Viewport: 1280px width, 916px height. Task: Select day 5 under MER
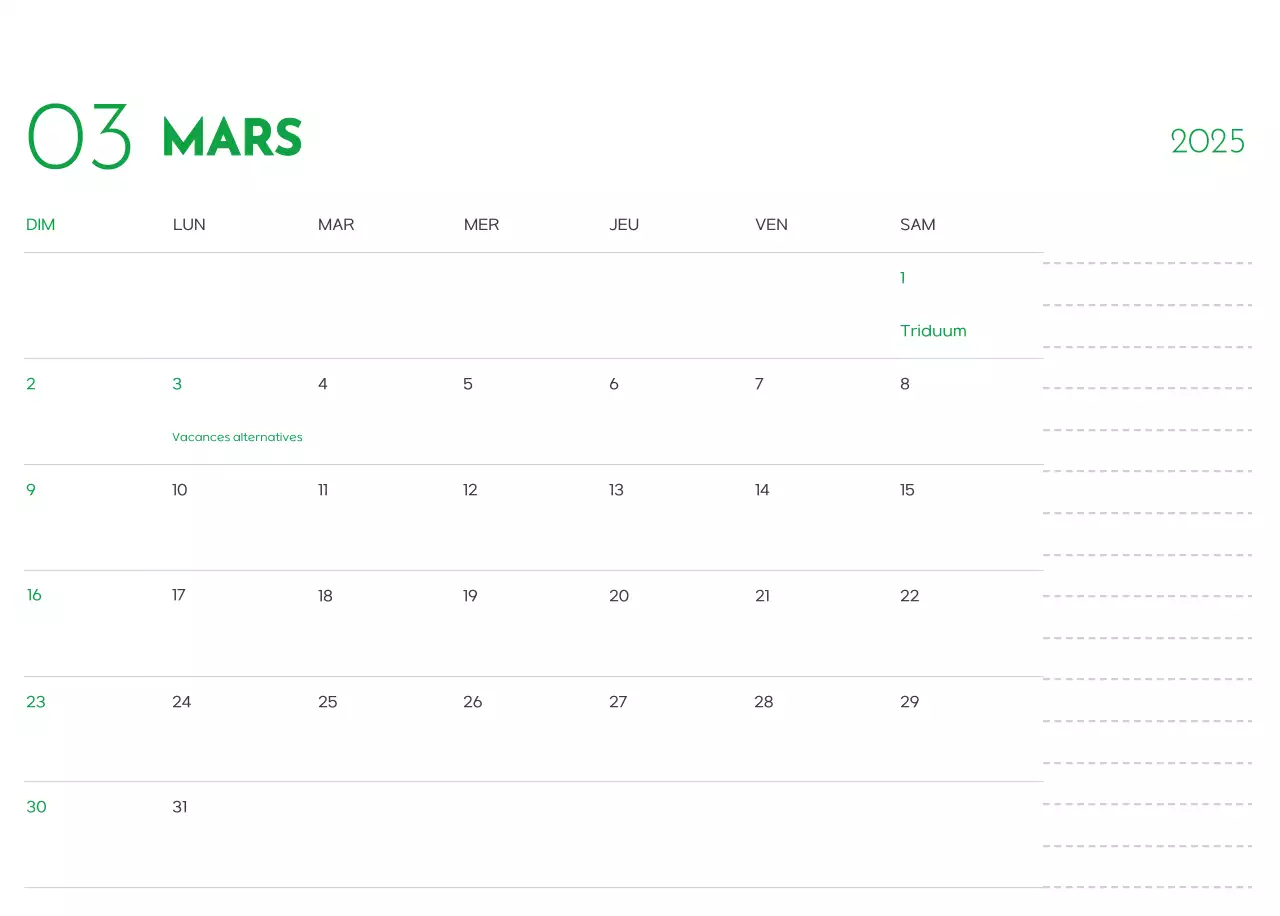coord(468,384)
